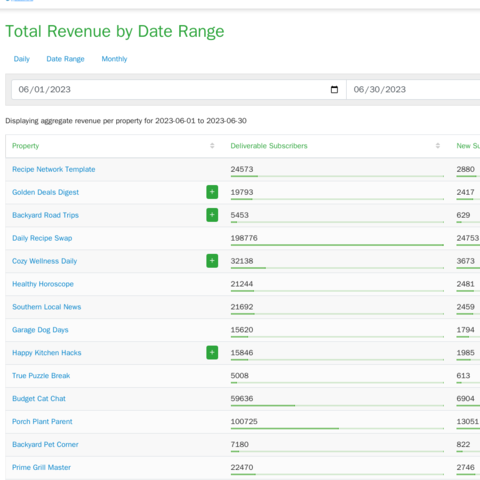
Task: Open calendar picker for start date
Action: point(334,89)
